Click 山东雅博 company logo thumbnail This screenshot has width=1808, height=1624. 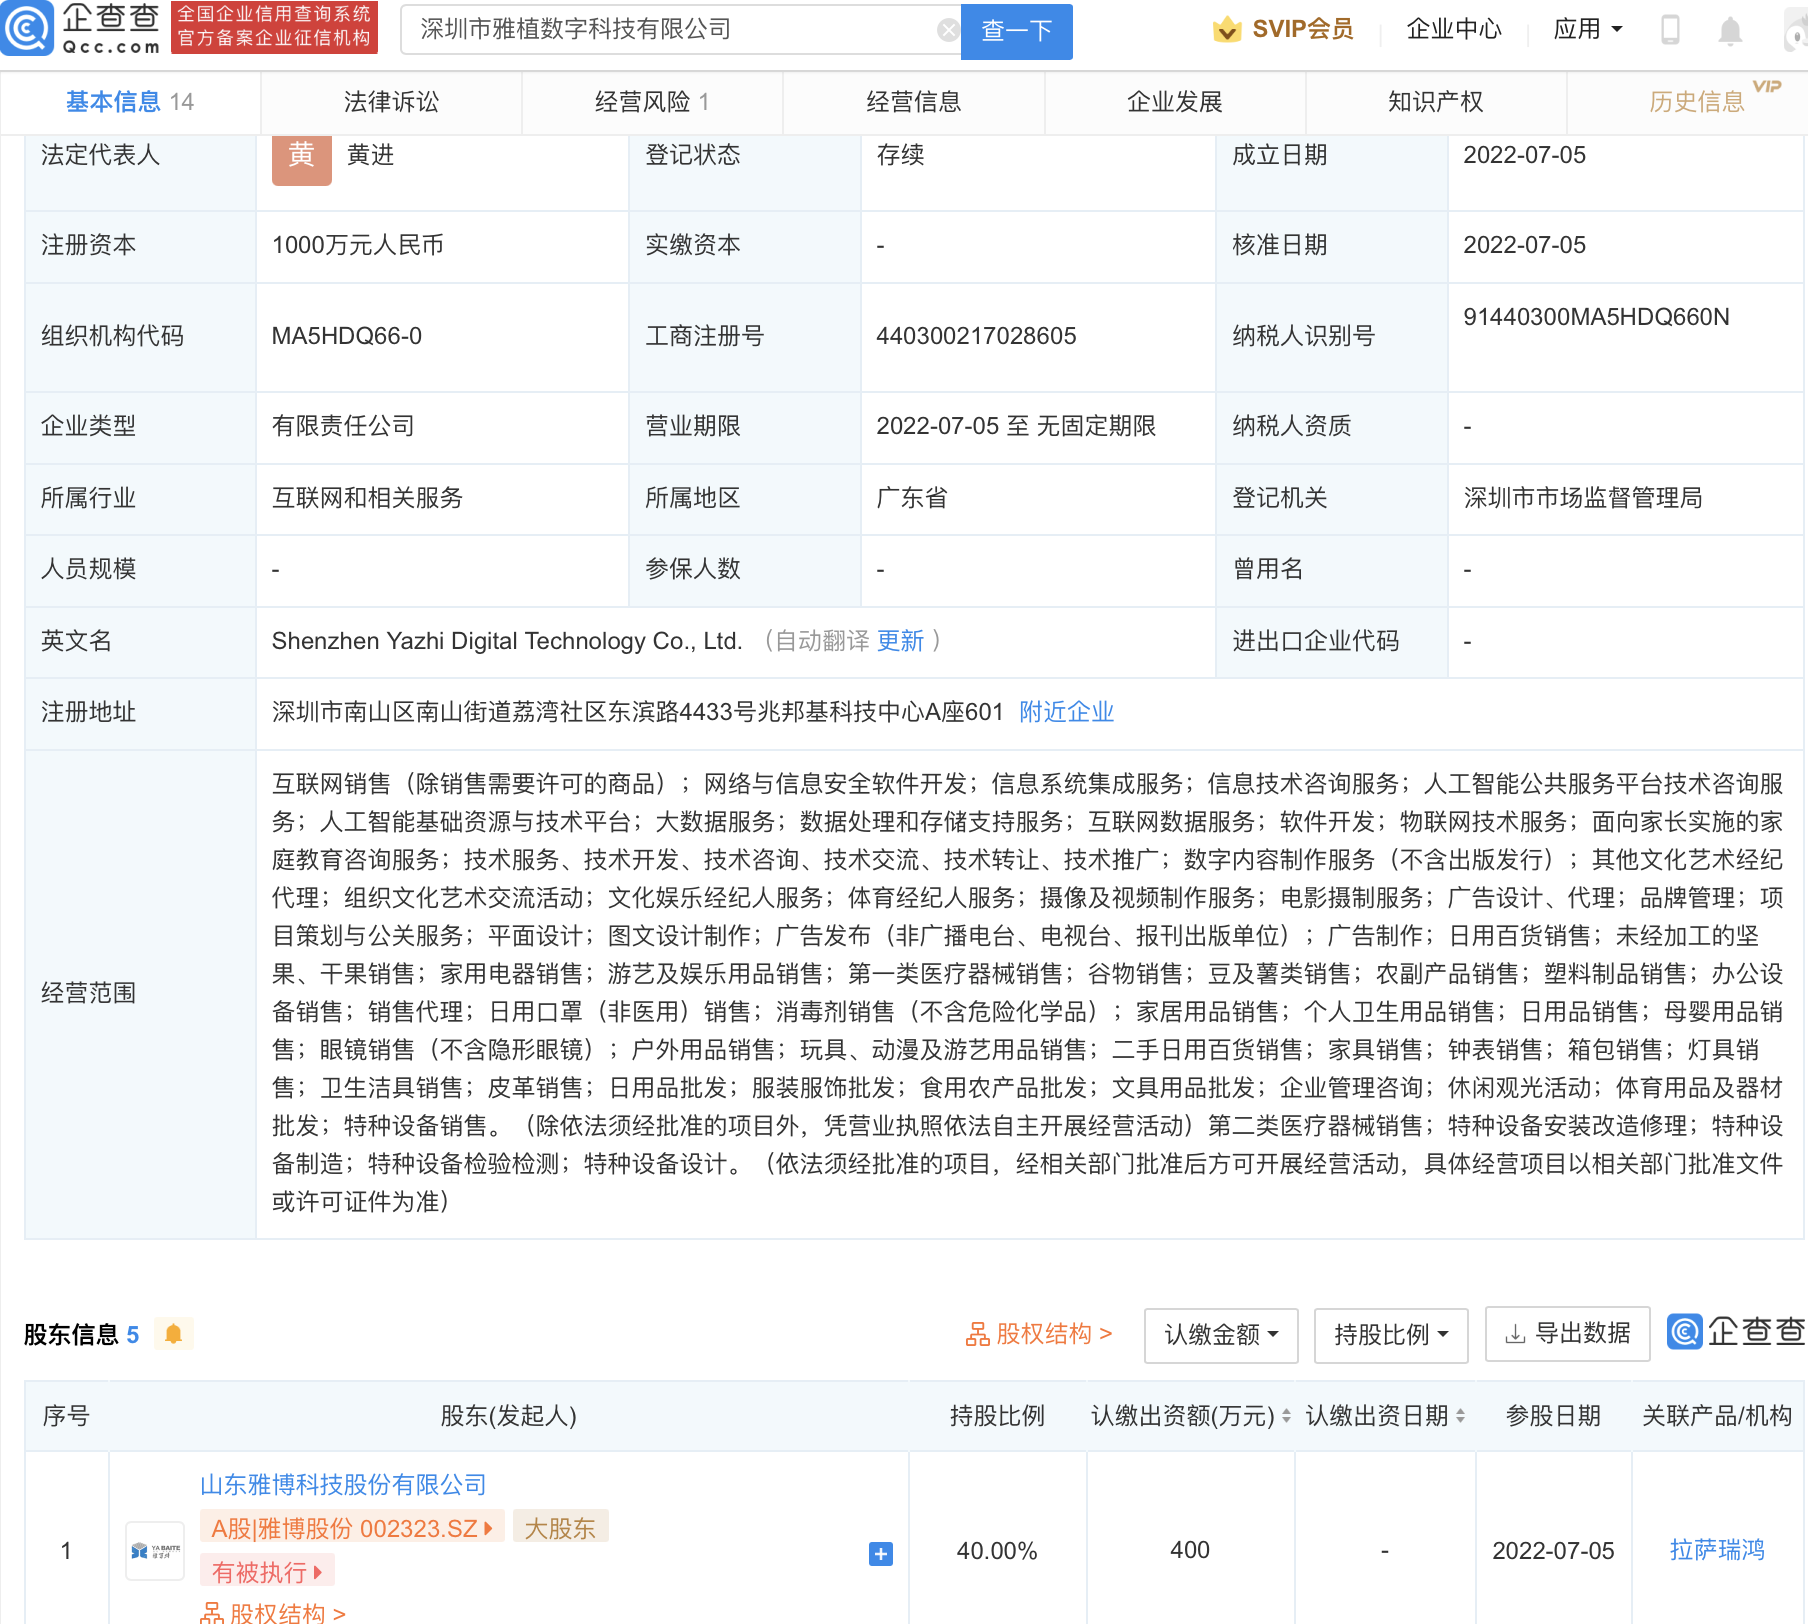[155, 1551]
